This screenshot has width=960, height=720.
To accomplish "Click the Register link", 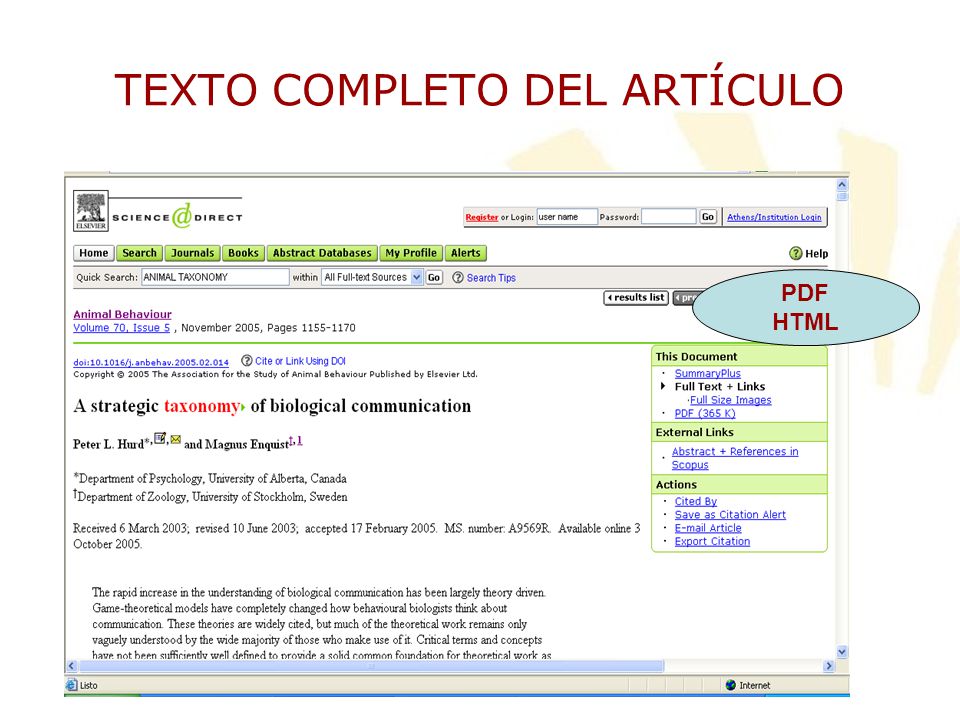I will [482, 217].
